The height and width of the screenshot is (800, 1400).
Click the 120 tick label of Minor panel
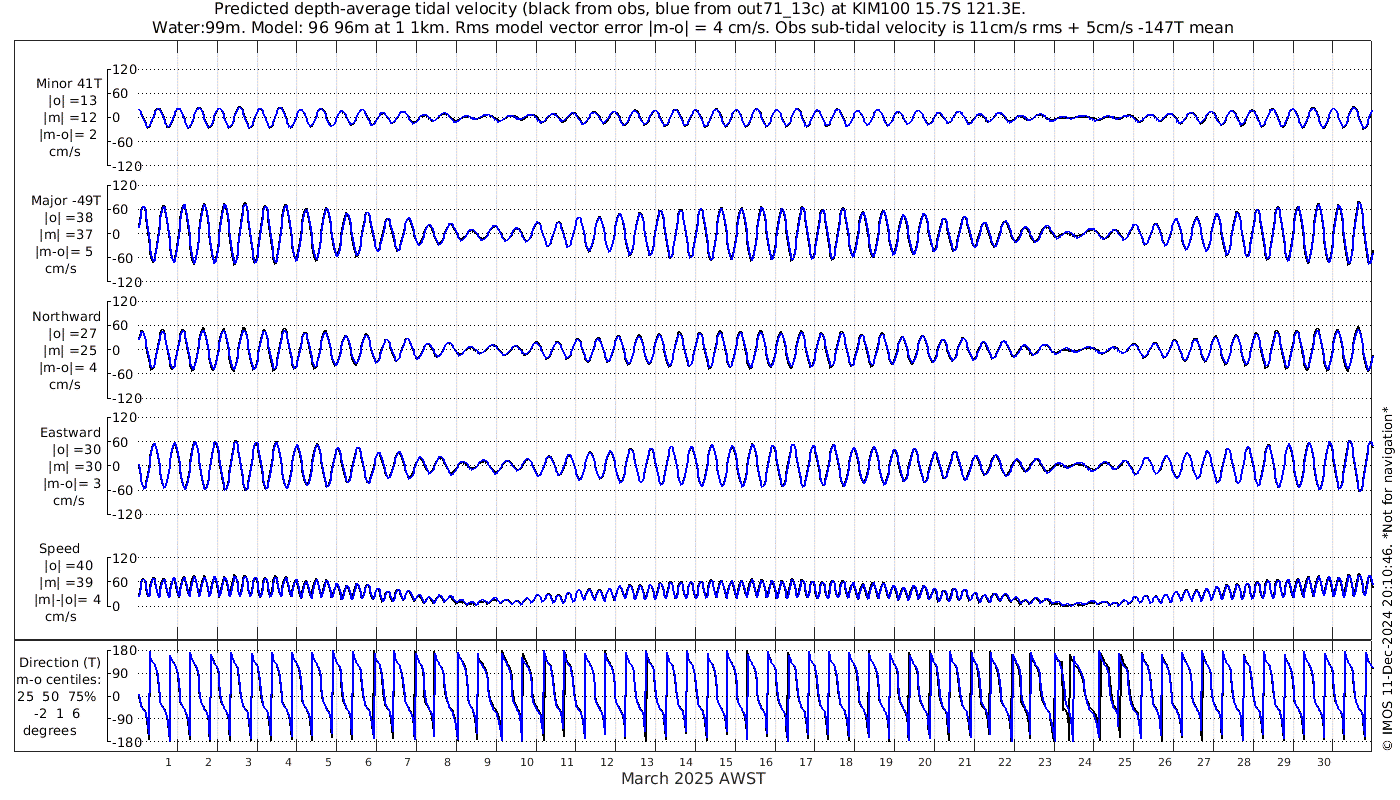click(124, 69)
